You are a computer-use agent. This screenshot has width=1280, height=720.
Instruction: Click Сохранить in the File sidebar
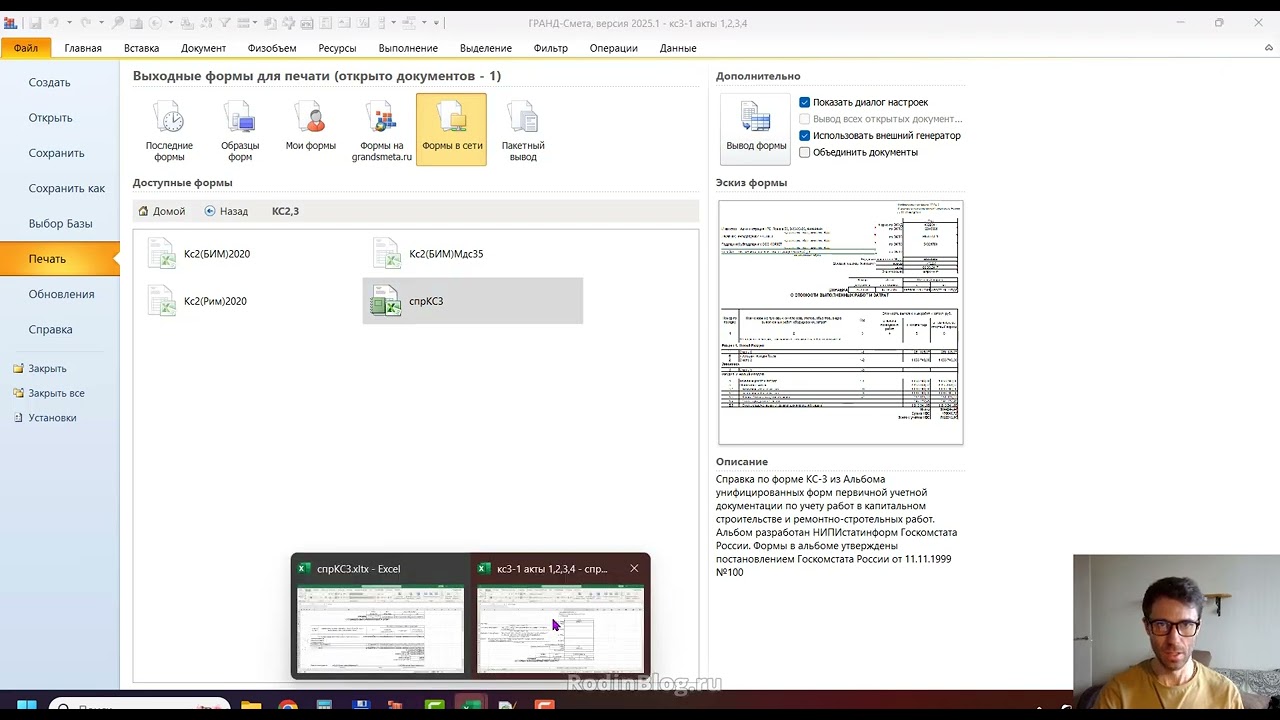coord(60,153)
